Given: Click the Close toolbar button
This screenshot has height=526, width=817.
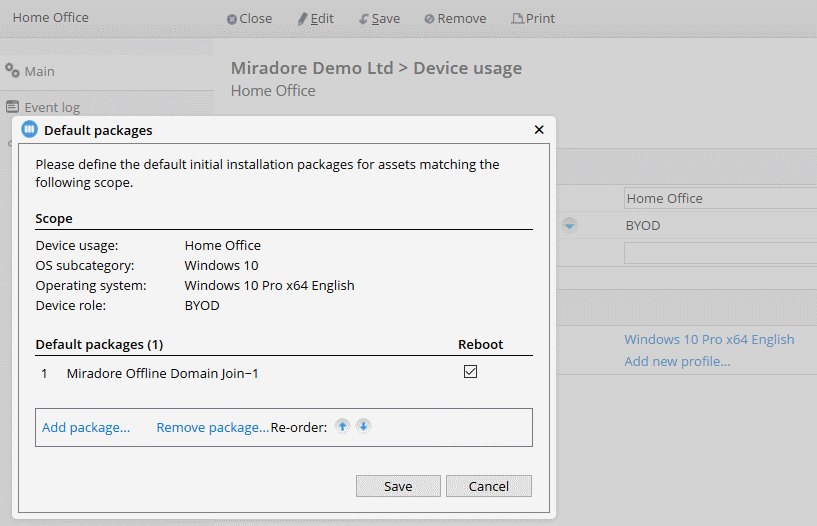Looking at the screenshot, I should click(250, 19).
